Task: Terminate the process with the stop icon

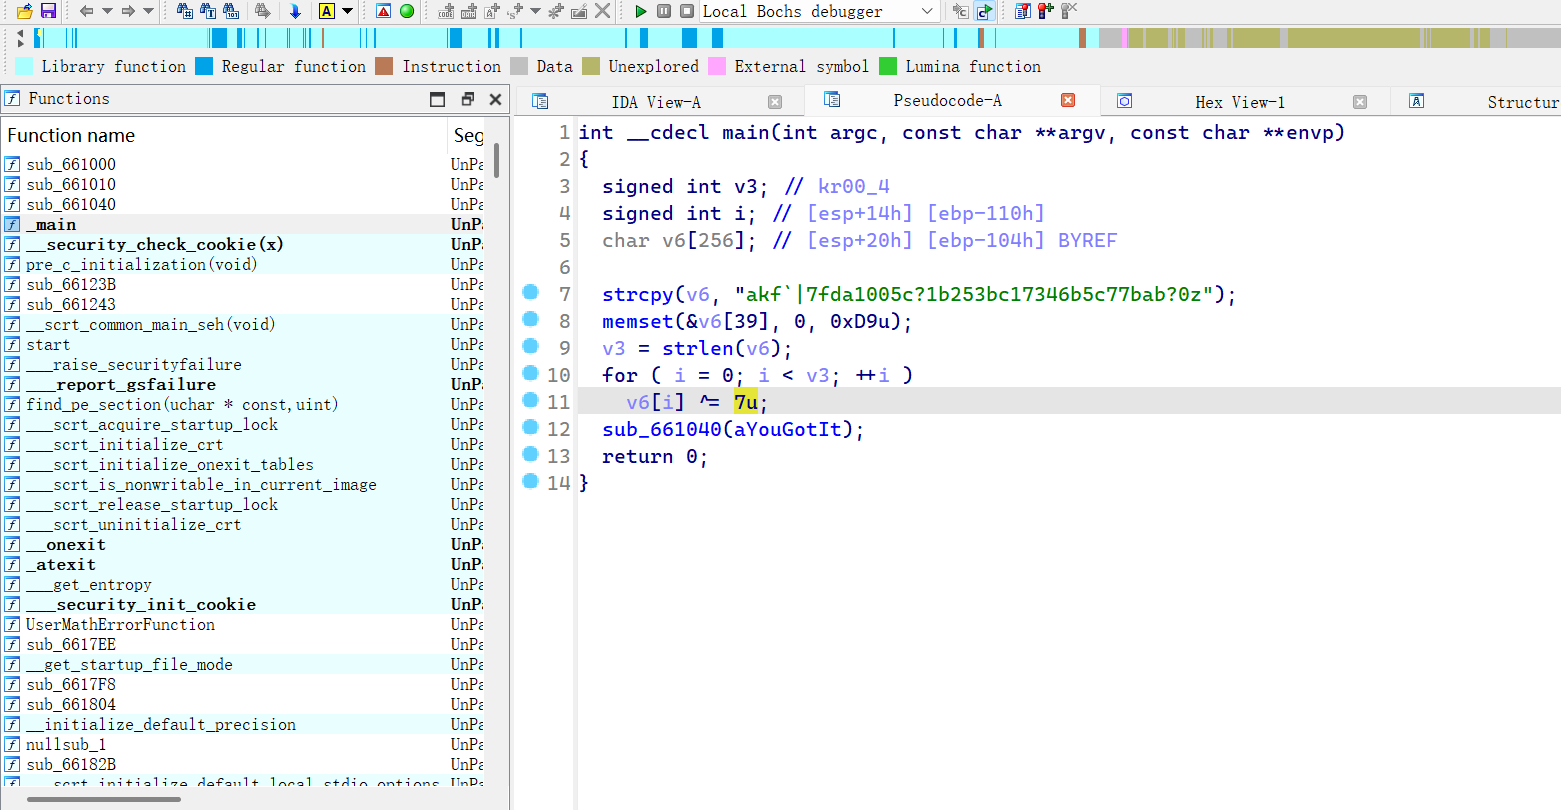Action: (x=687, y=11)
